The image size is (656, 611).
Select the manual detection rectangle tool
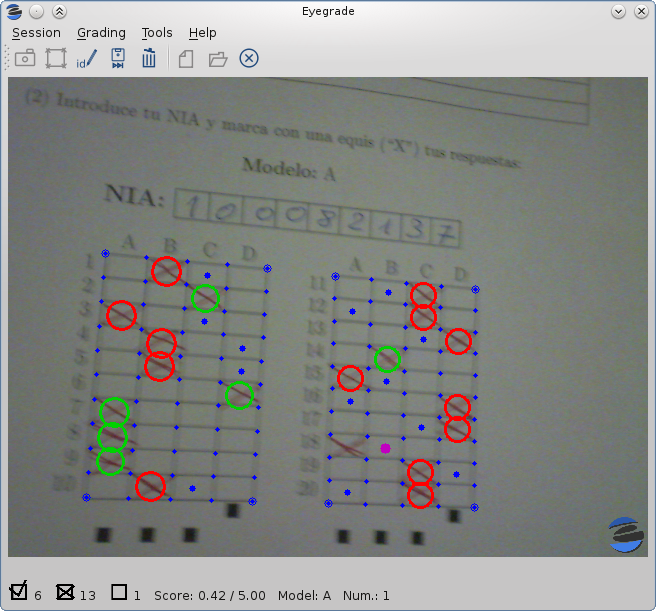[x=56, y=59]
